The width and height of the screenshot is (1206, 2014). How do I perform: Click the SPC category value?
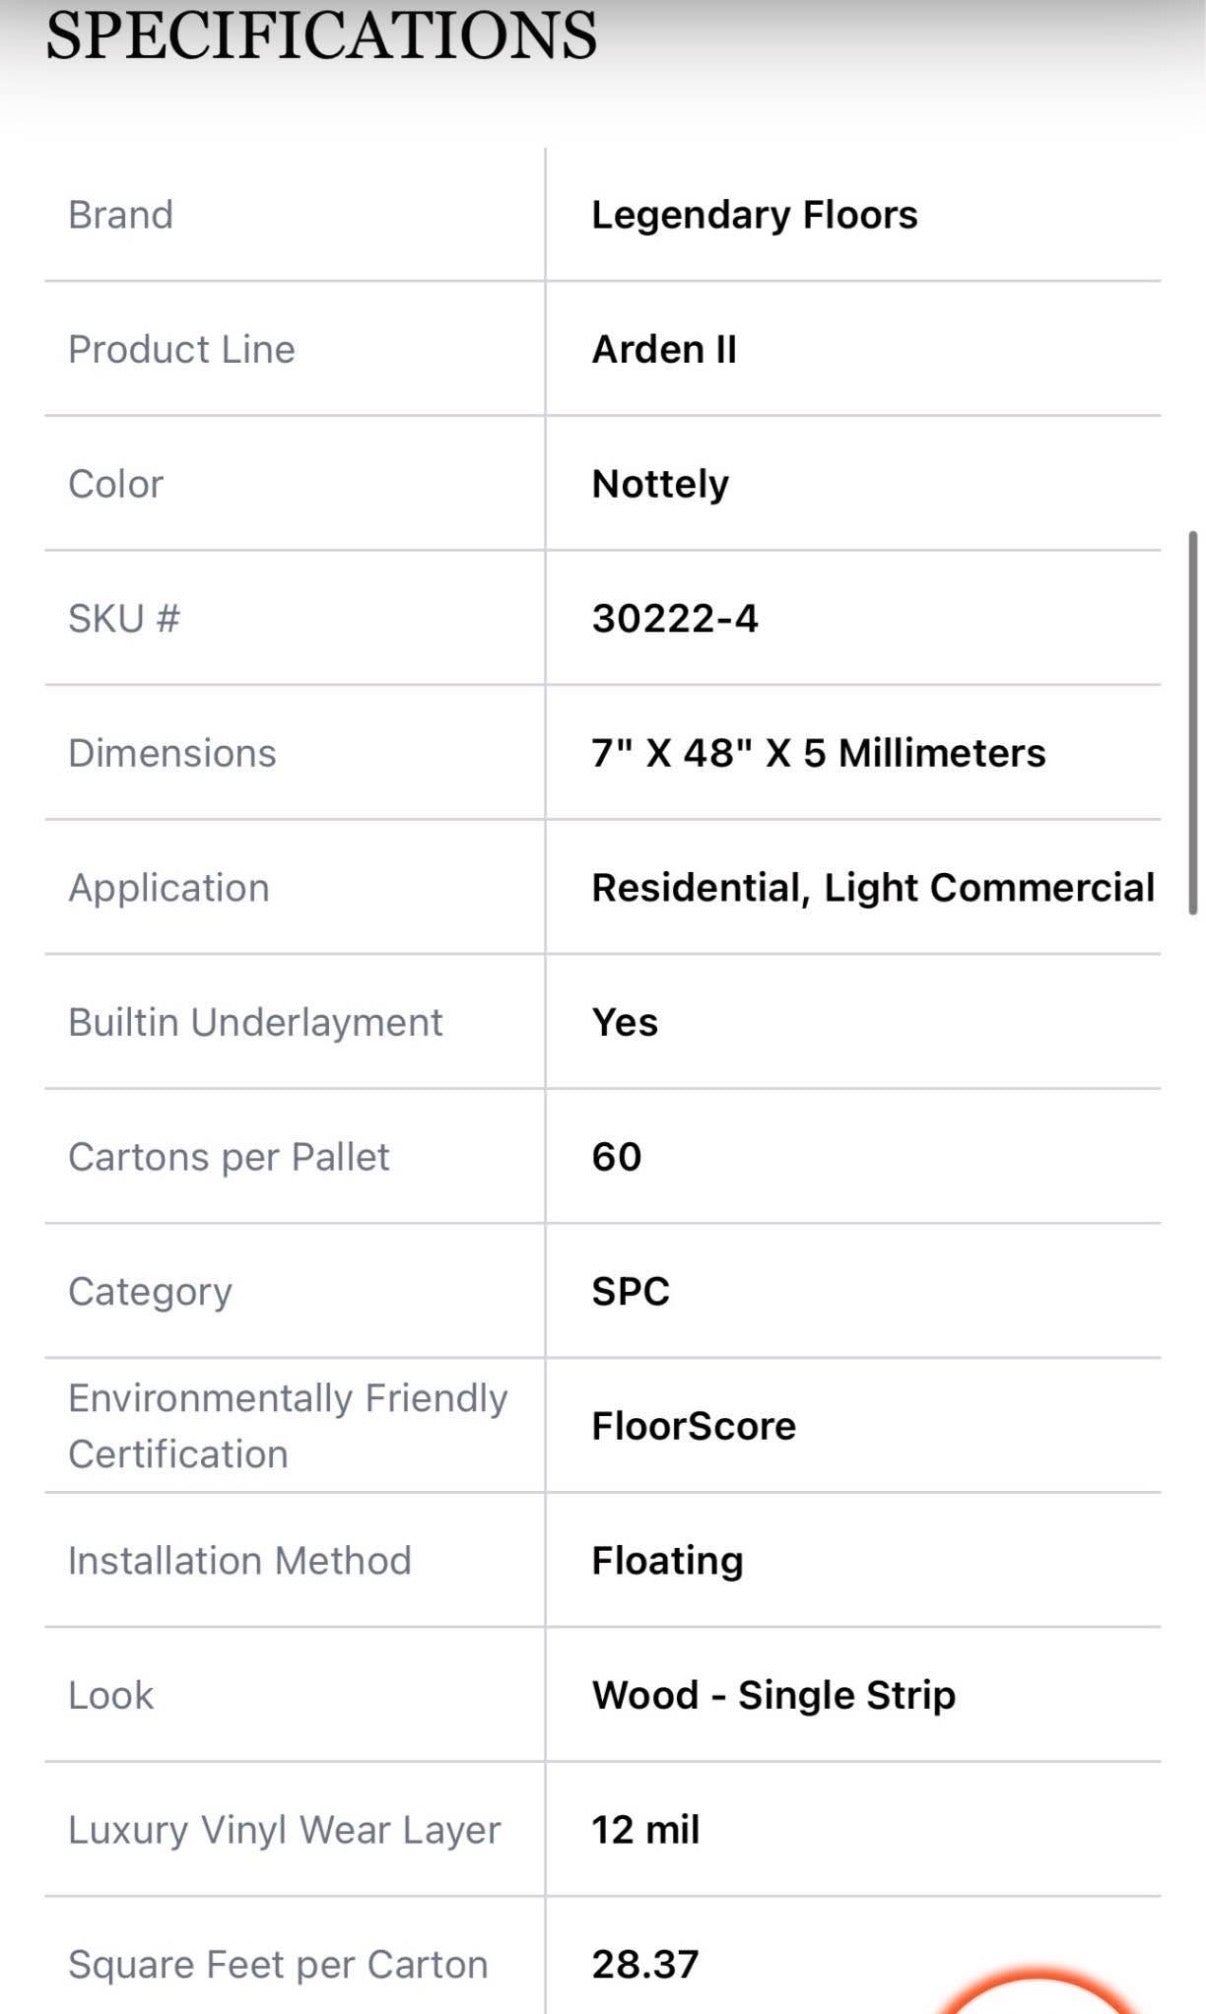tap(630, 1291)
